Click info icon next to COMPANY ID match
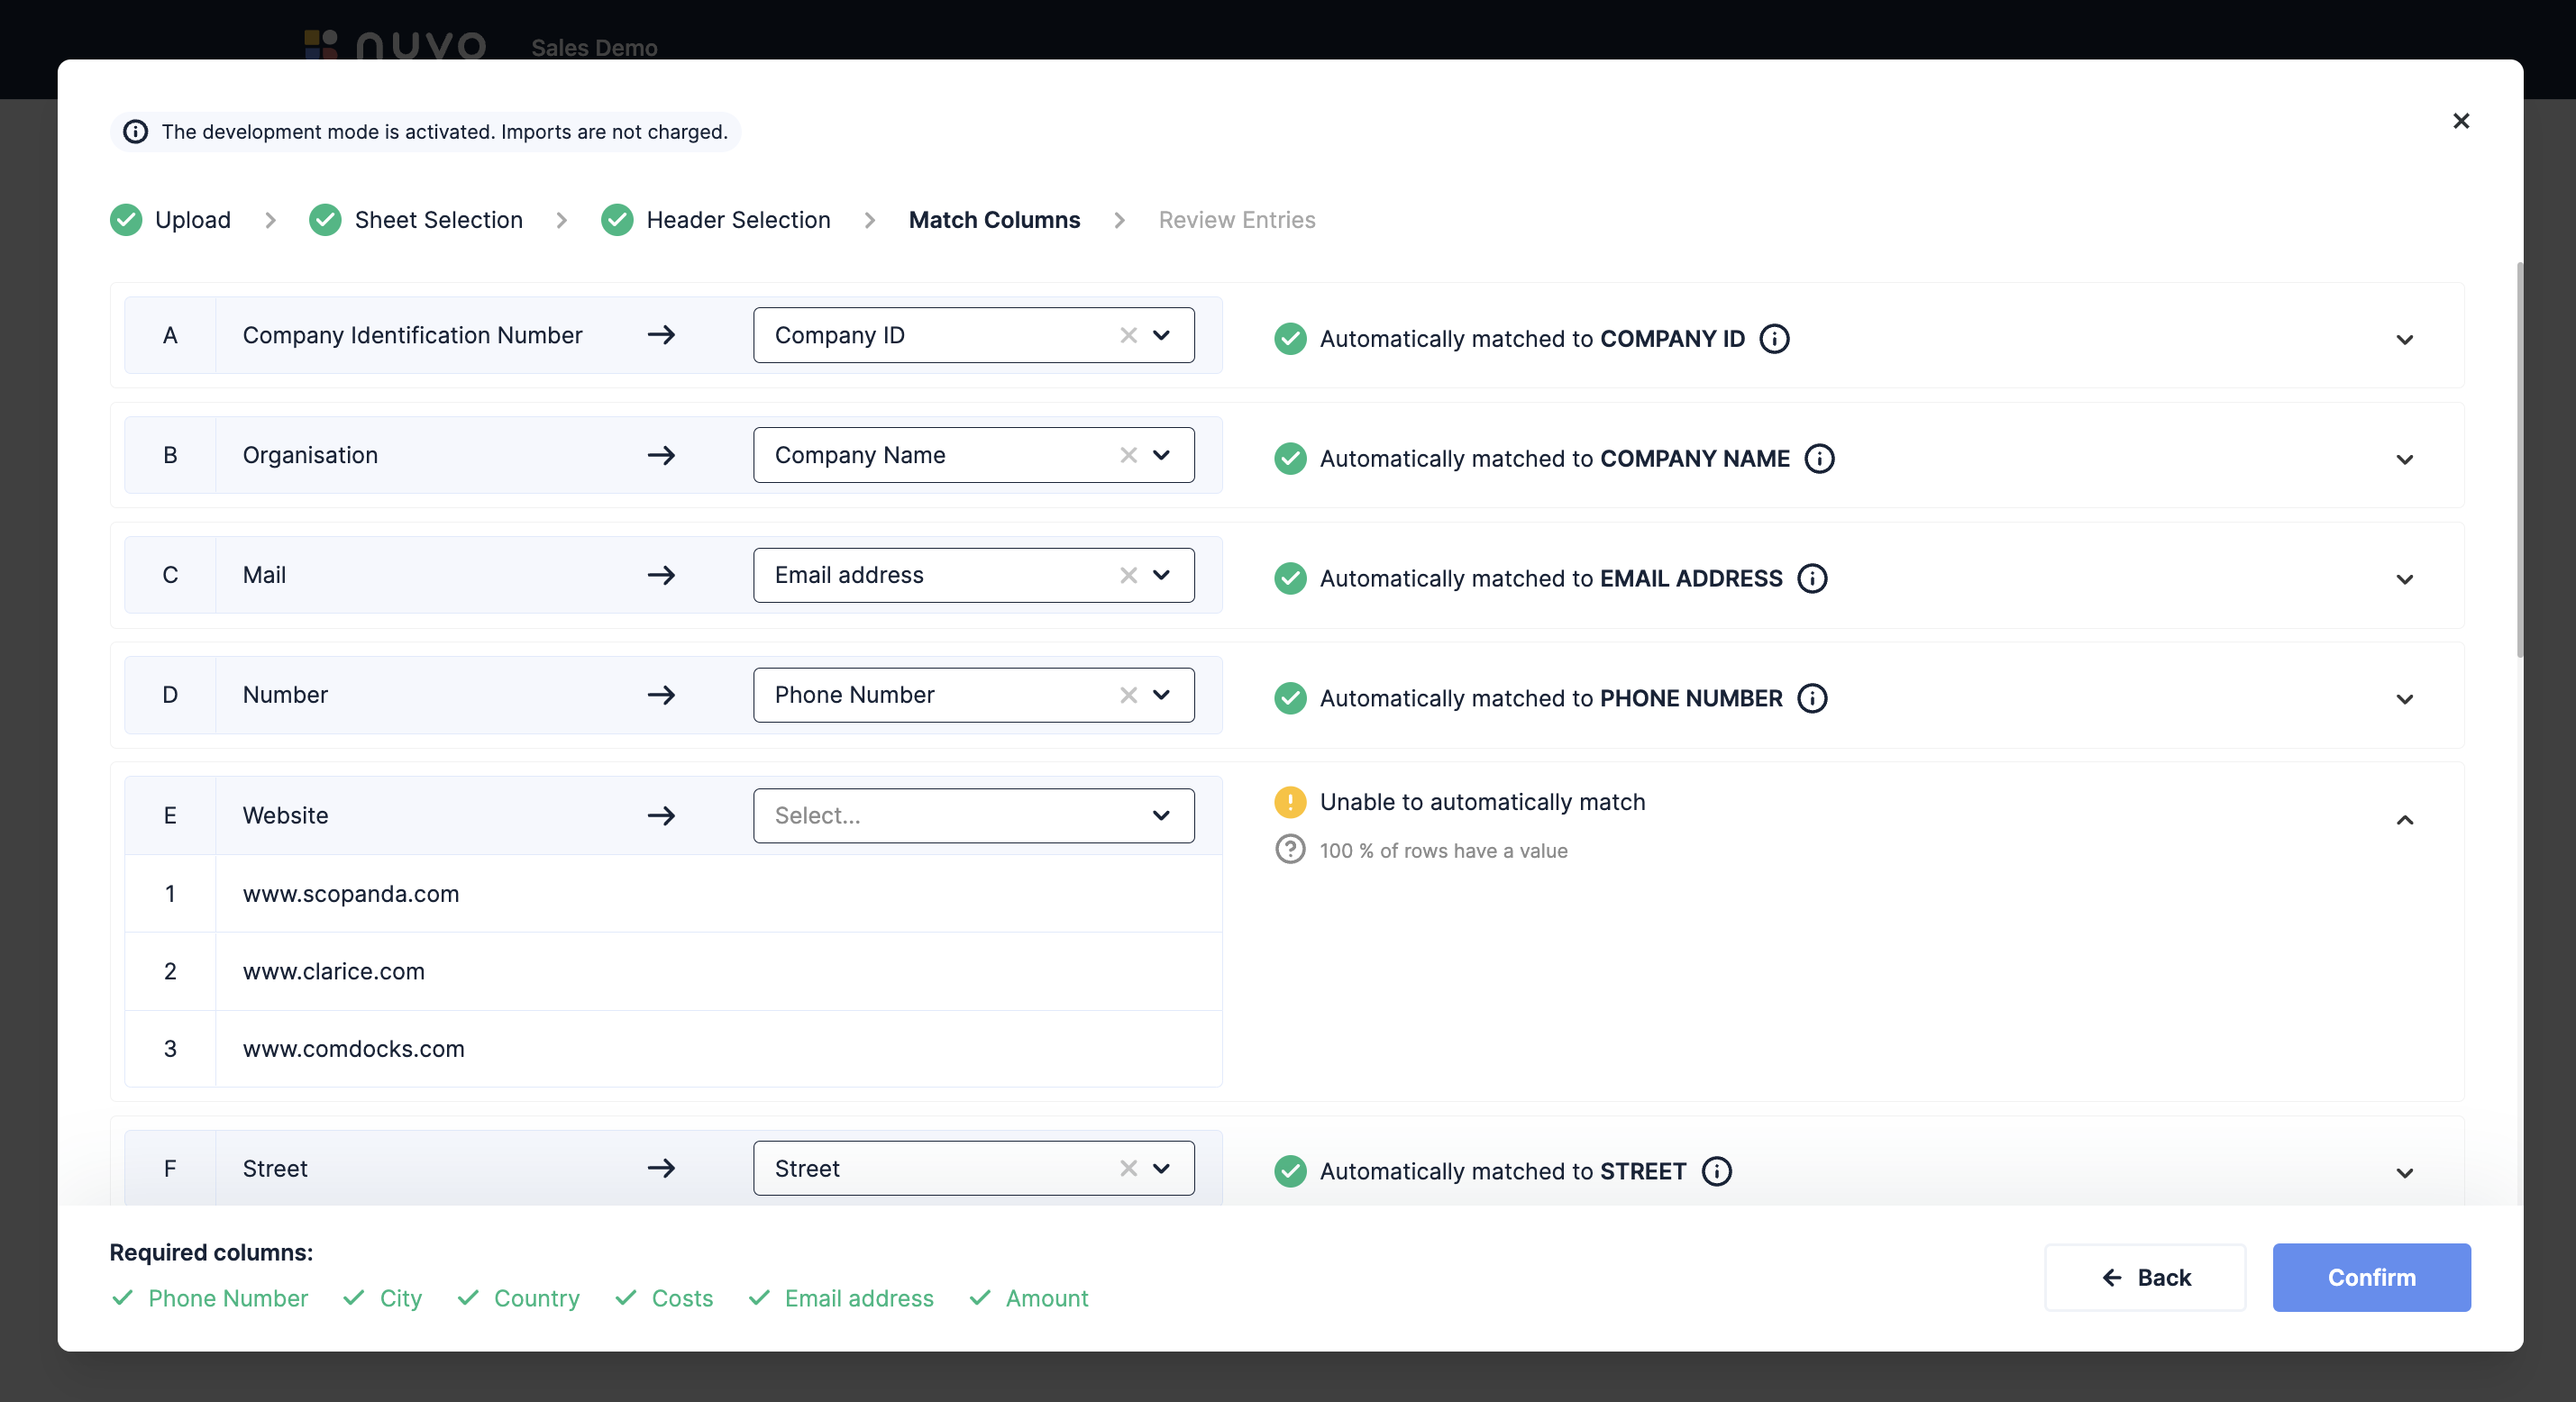Viewport: 2576px width, 1402px height. click(1774, 339)
